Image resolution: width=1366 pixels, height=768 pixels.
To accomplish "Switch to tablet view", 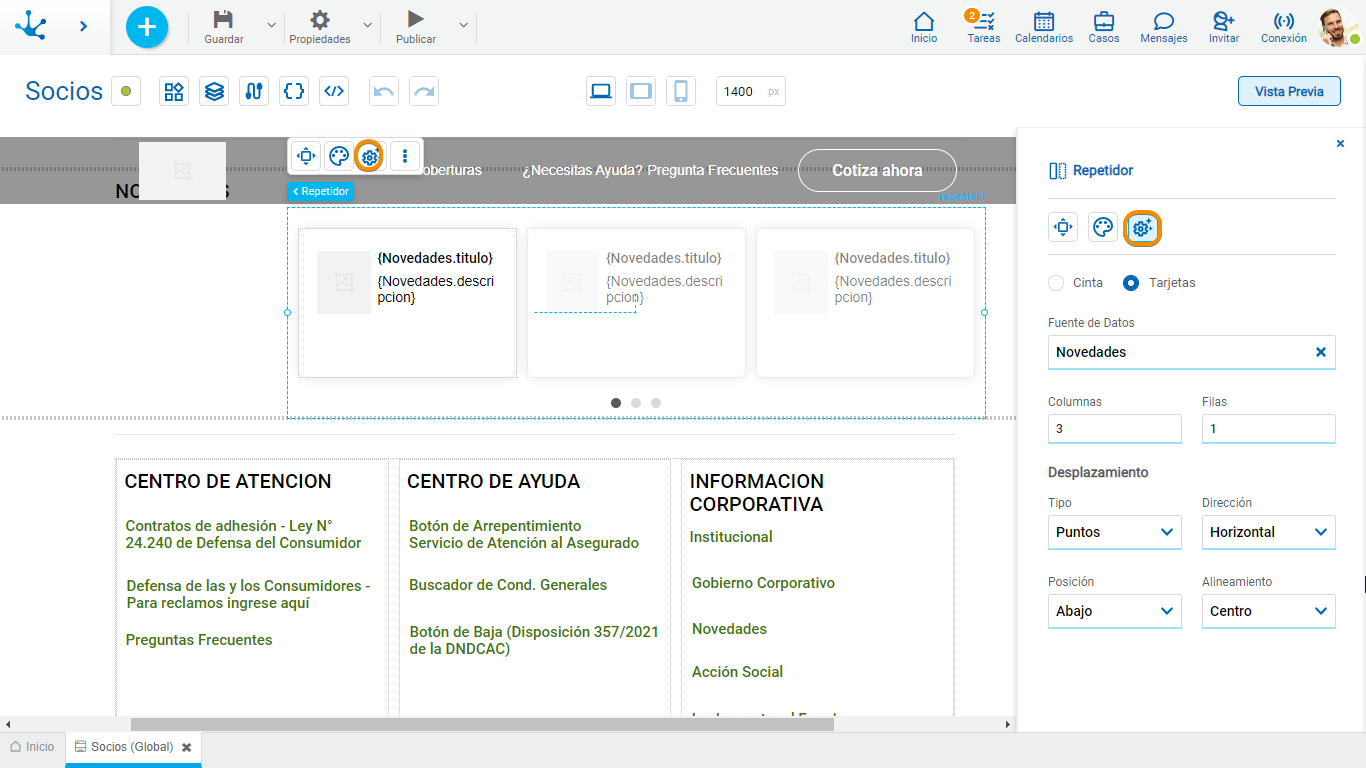I will click(641, 91).
